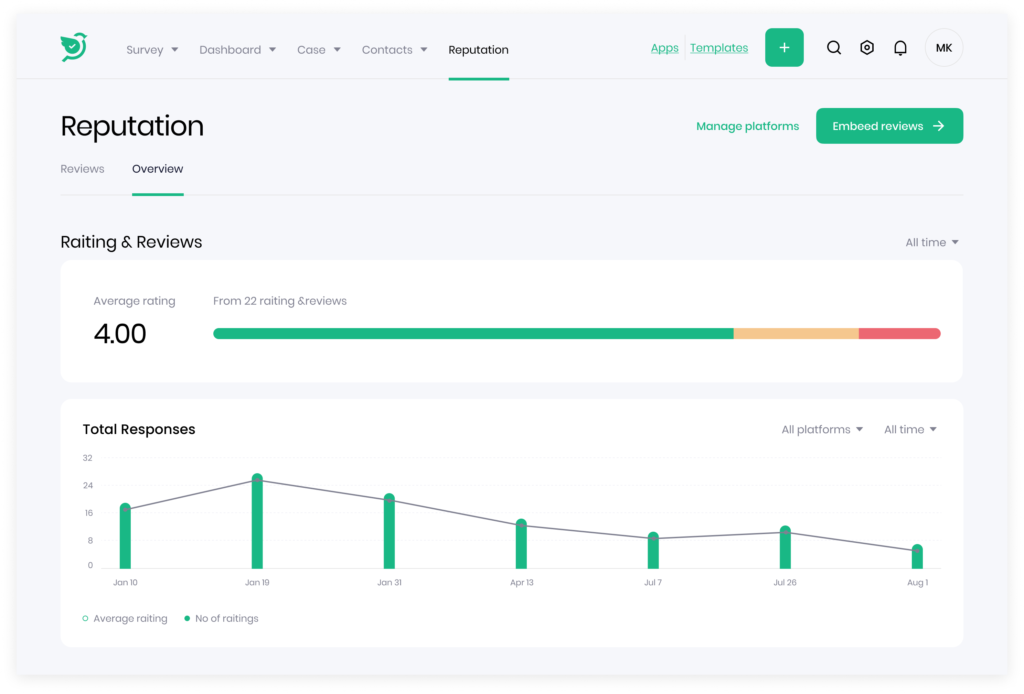Click the hexagon settings icon

click(867, 47)
